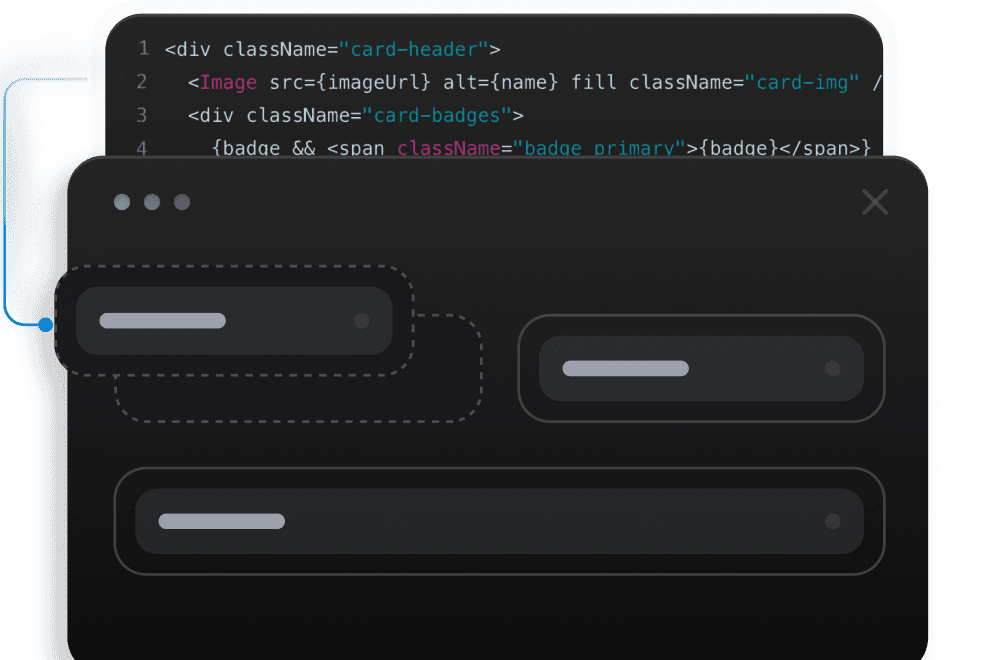Click the X icon in the dark window
The height and width of the screenshot is (660, 987).
875,202
